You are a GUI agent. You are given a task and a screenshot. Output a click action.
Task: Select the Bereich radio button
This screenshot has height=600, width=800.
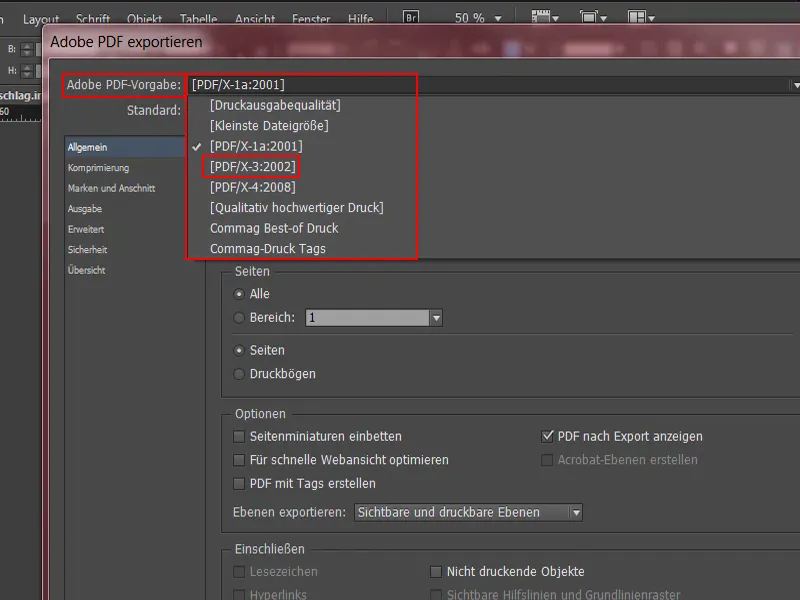[239, 318]
